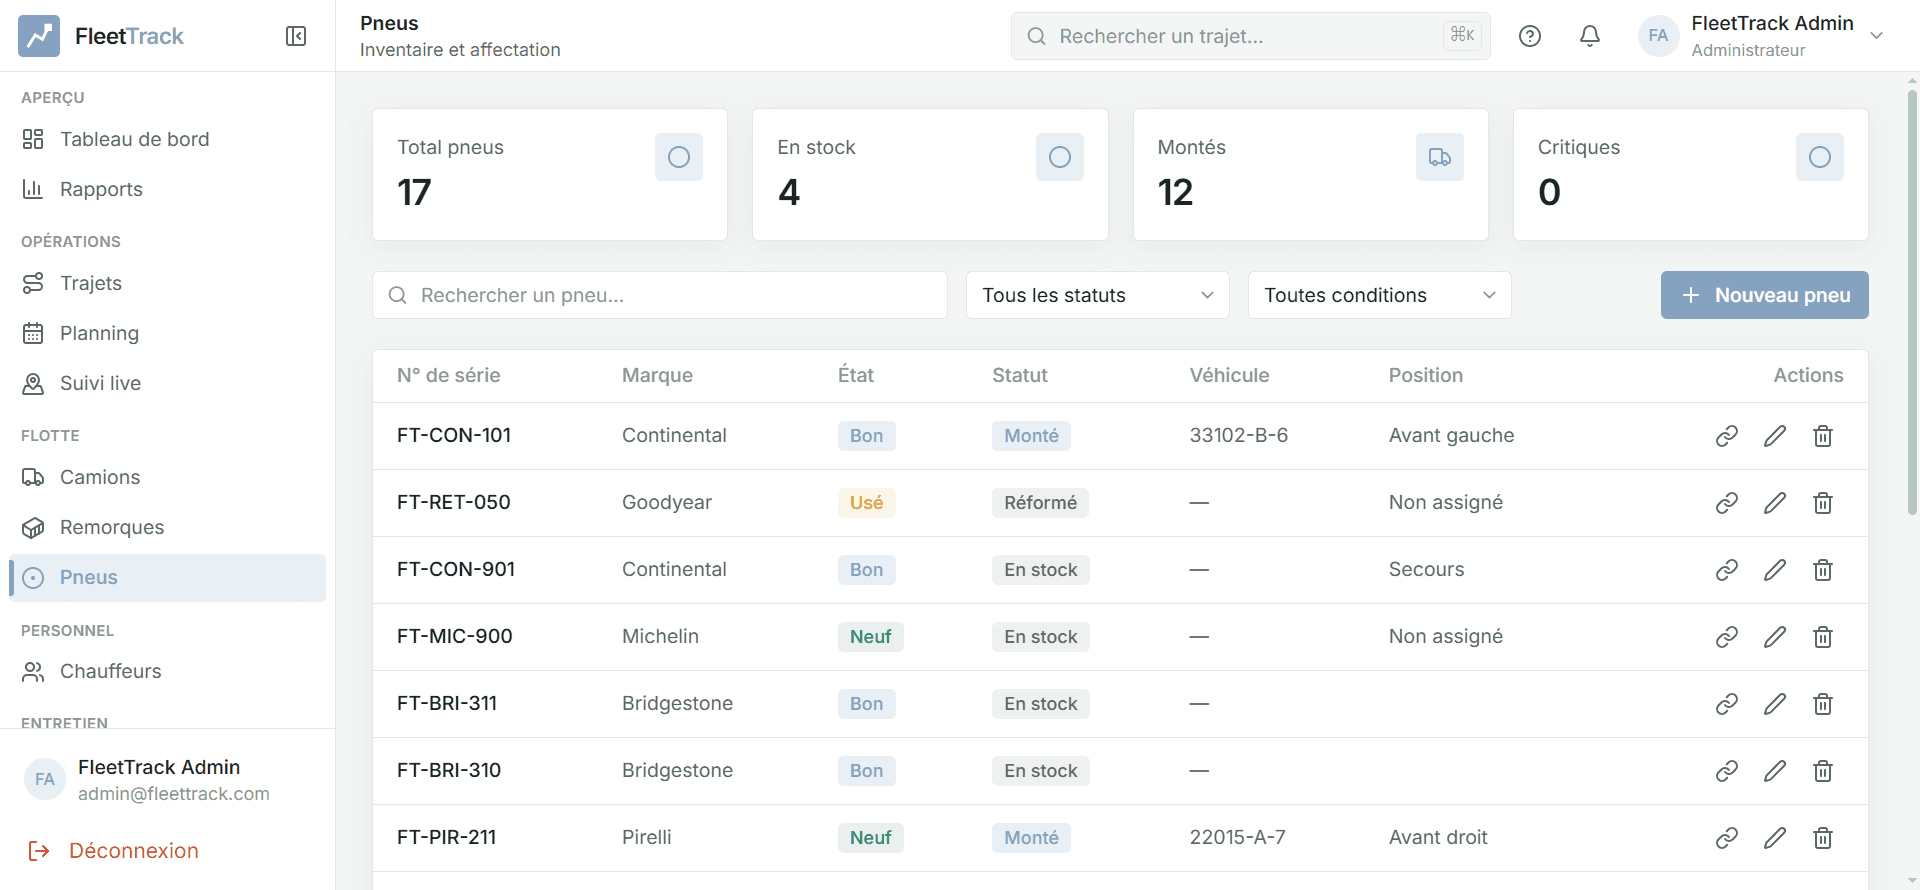Delete tire FT-RET-050

[1823, 503]
